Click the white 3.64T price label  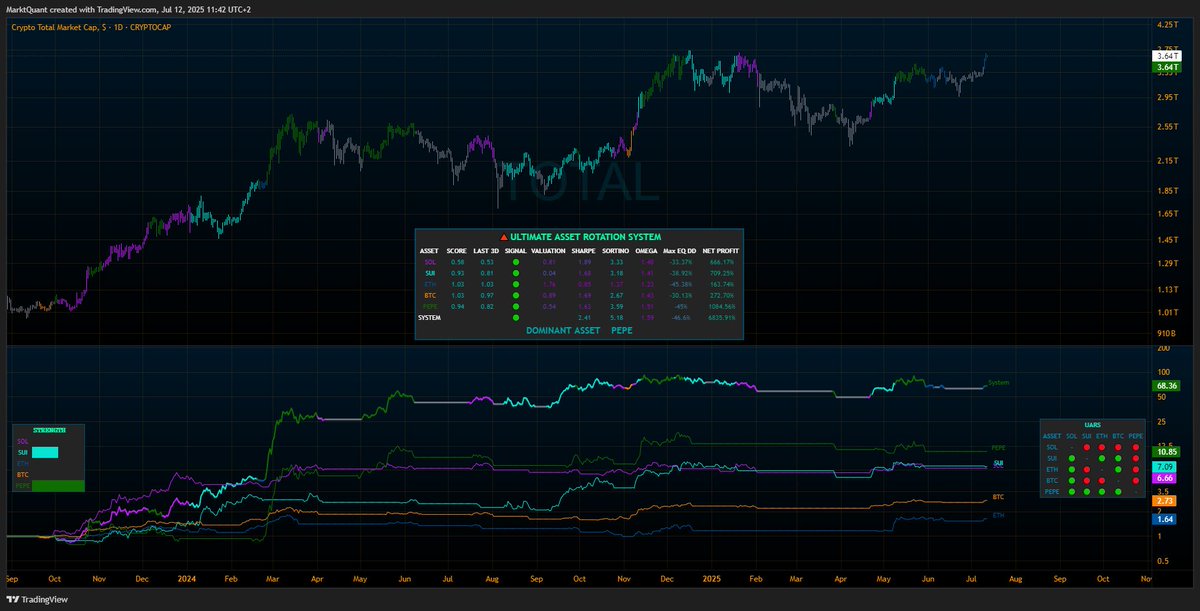tap(1166, 57)
